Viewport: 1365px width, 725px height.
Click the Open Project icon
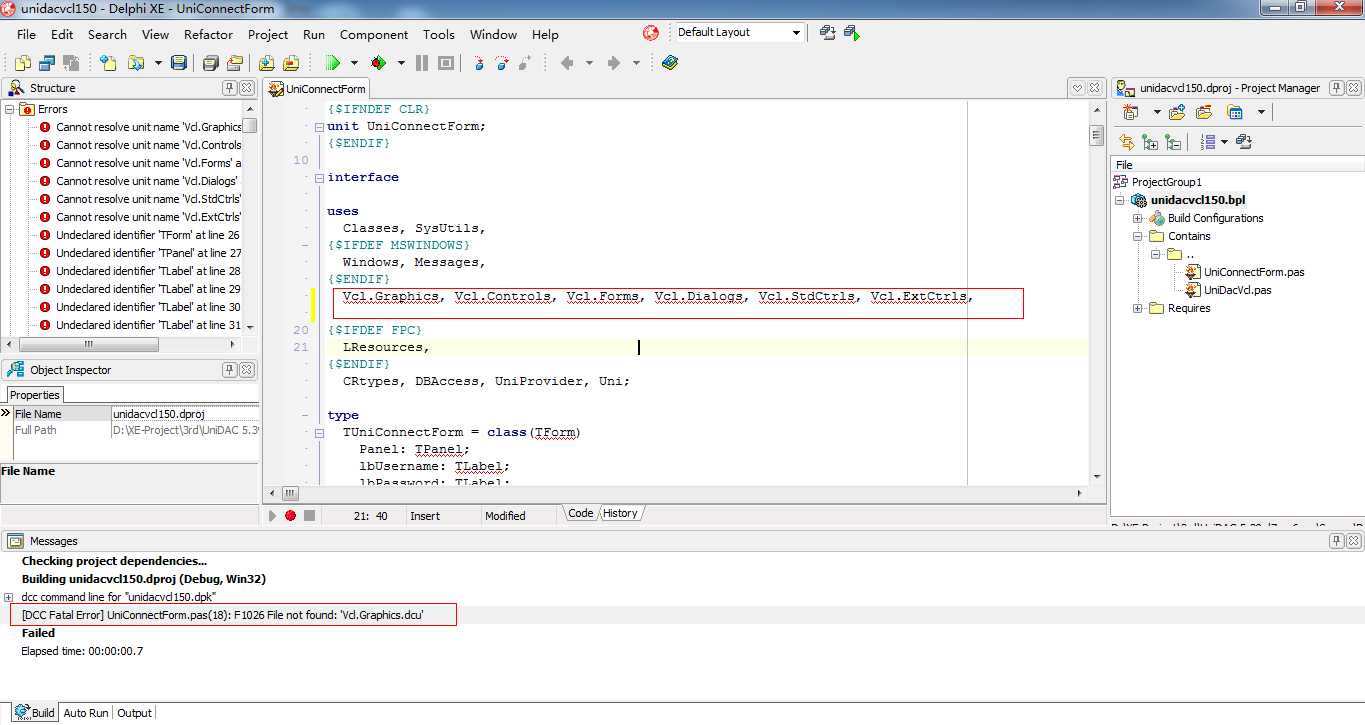click(235, 63)
